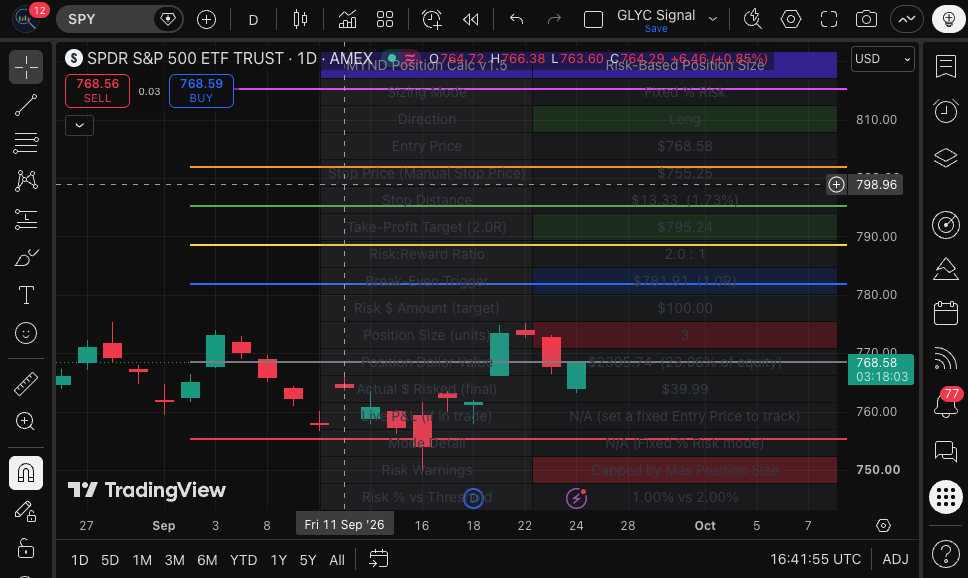Select the zoom in tool

click(x=26, y=421)
